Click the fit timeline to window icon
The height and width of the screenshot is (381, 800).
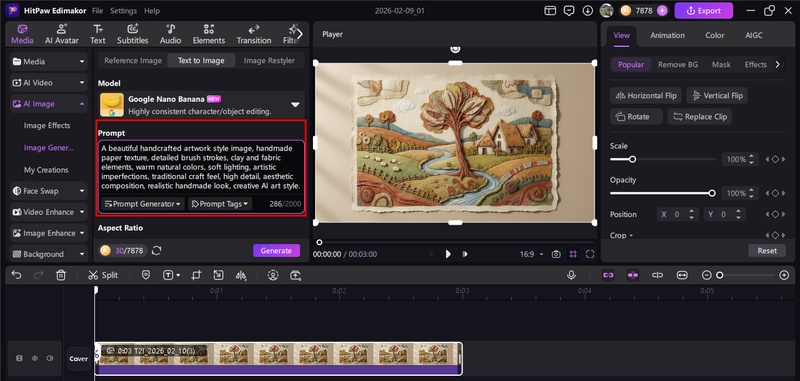pos(682,275)
